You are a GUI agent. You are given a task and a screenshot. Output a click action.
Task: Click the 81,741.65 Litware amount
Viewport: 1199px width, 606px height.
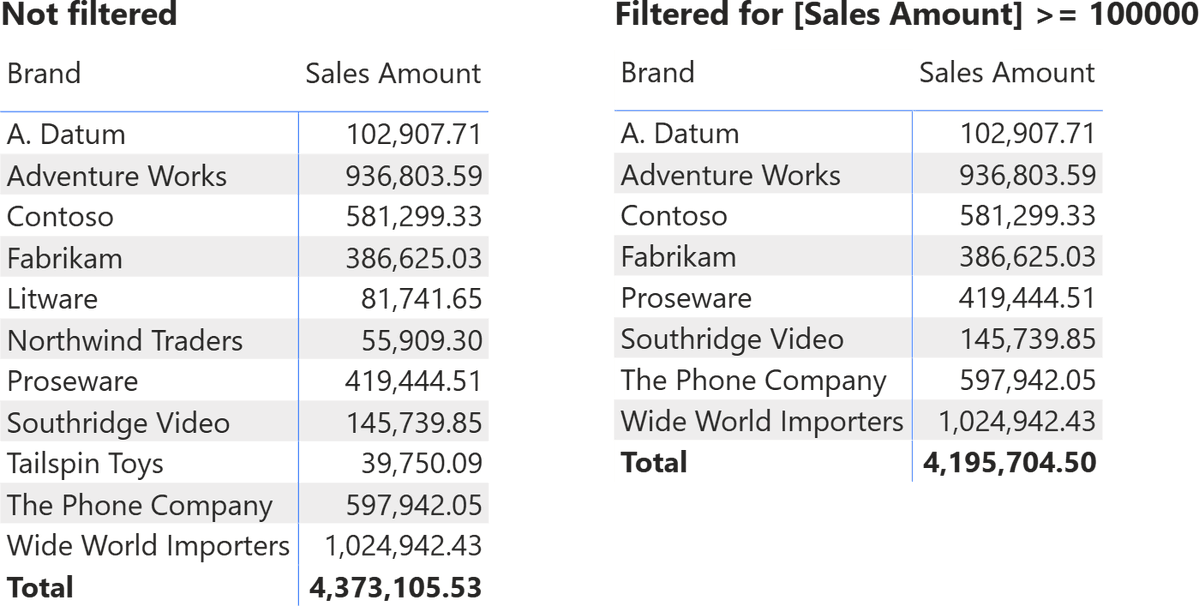tap(421, 299)
